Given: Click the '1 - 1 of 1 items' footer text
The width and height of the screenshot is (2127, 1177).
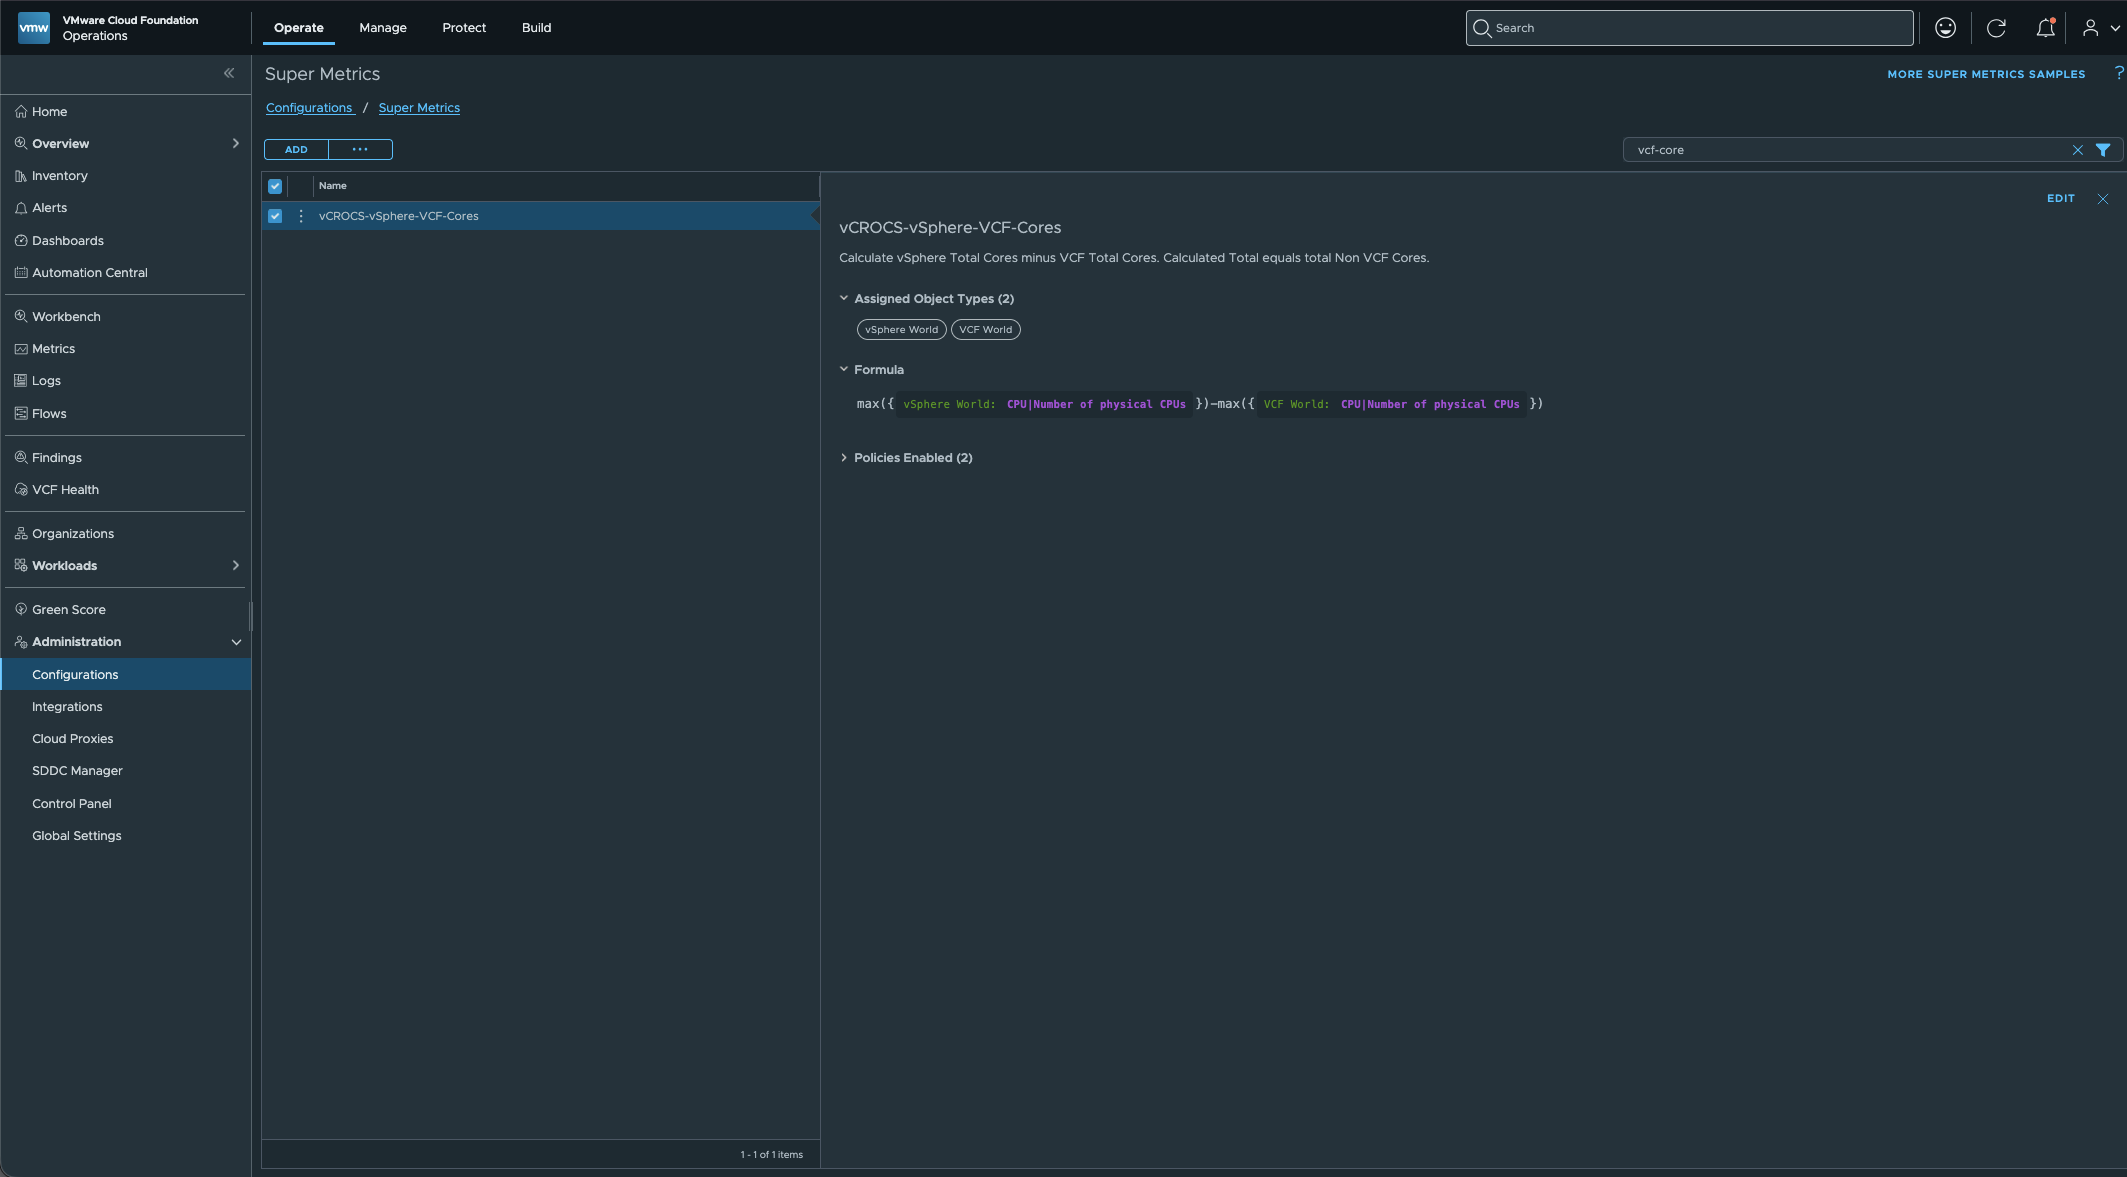Looking at the screenshot, I should pos(772,1155).
